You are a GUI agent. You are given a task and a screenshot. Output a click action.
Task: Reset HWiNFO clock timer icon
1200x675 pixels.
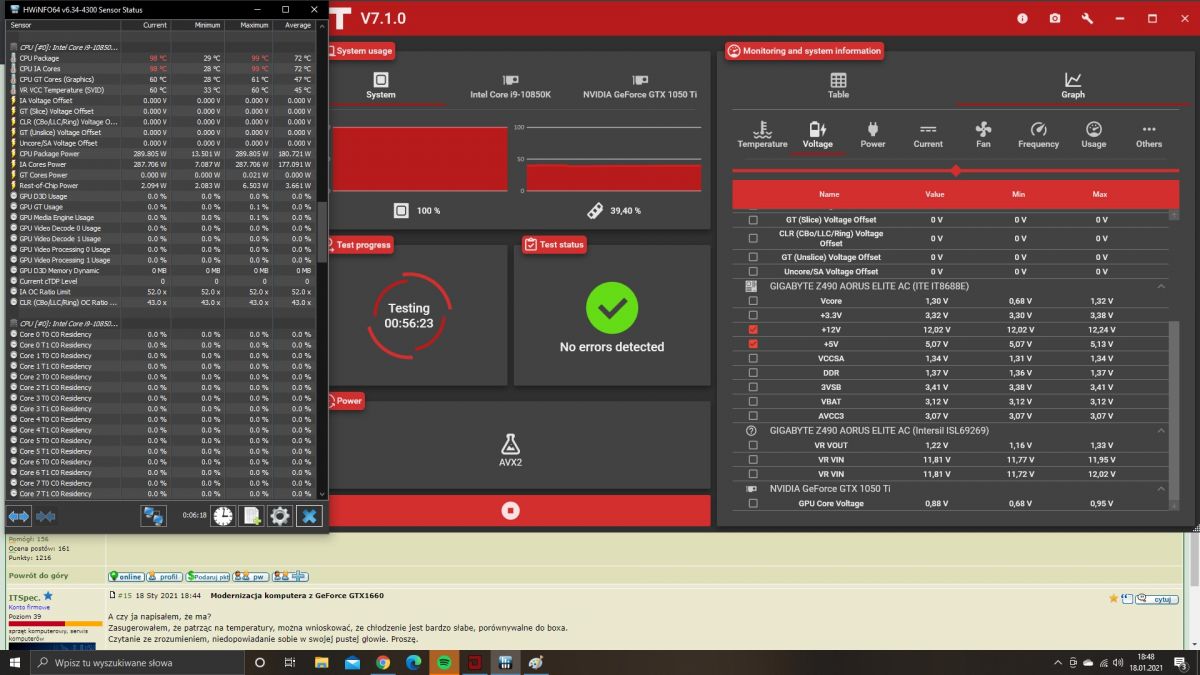[x=223, y=516]
